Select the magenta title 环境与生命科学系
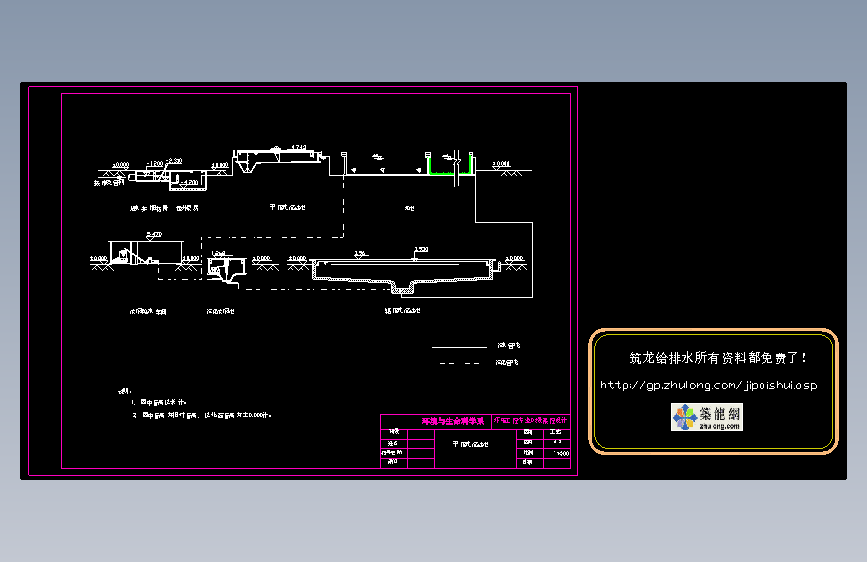The image size is (867, 562). pos(452,421)
